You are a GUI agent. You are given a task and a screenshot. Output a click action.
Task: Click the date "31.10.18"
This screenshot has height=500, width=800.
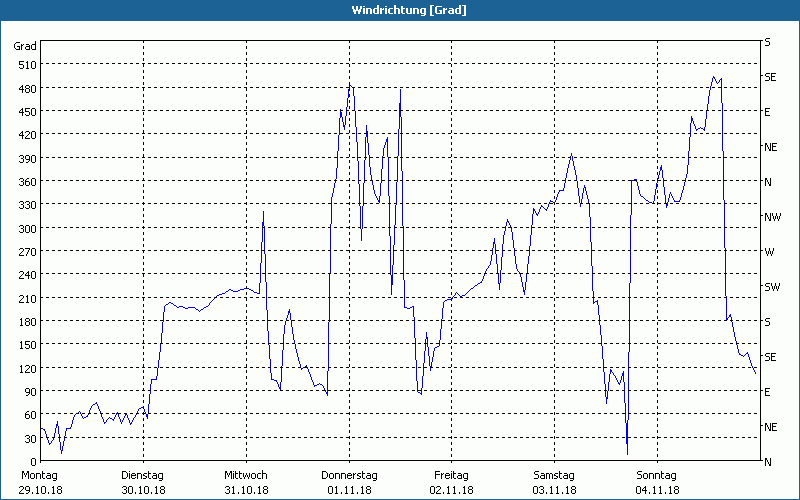tap(246, 490)
